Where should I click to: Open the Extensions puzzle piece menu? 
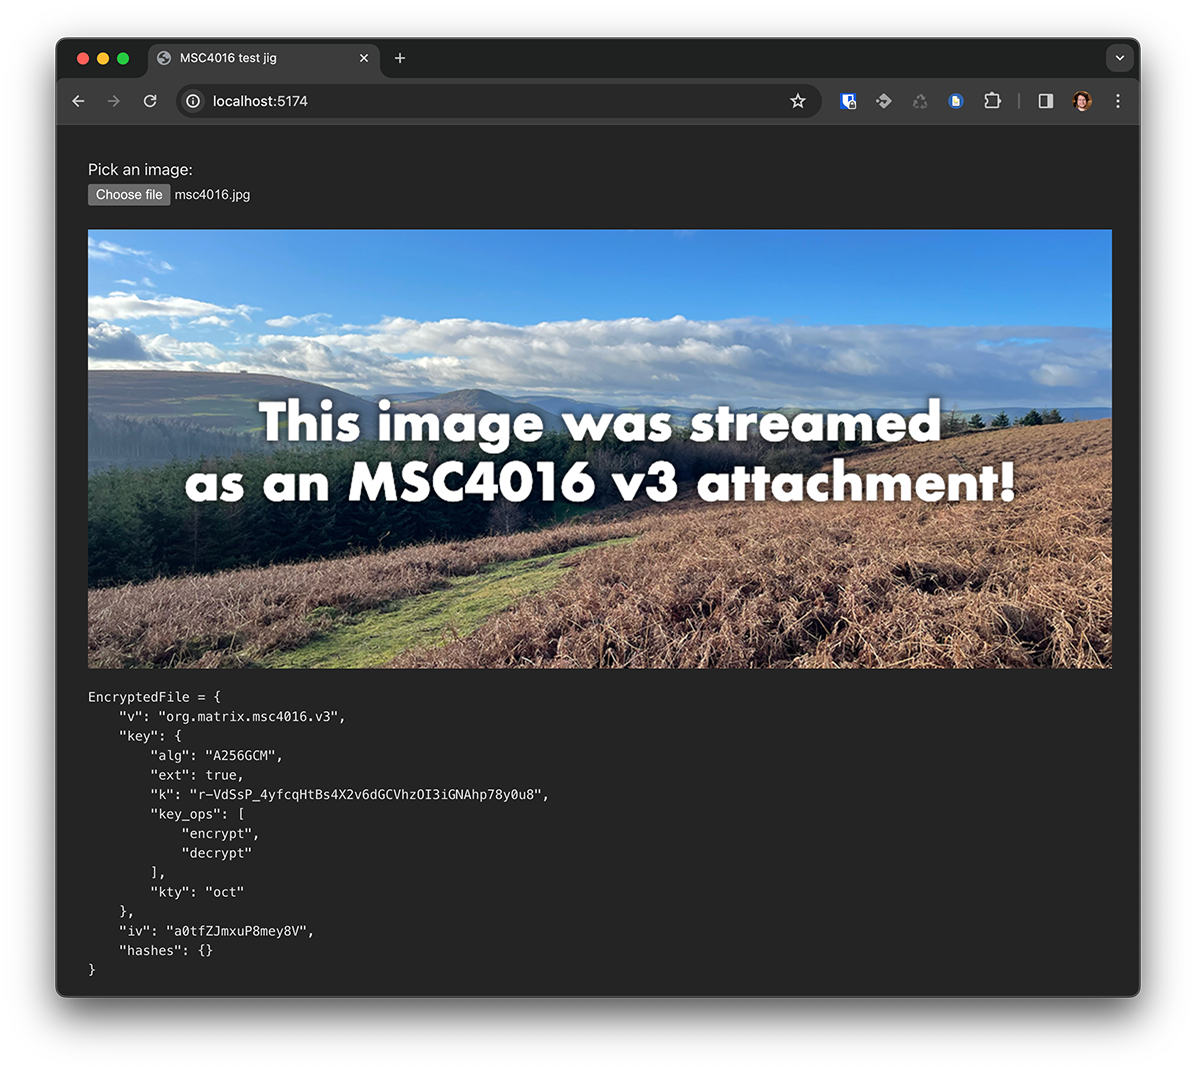[x=992, y=101]
